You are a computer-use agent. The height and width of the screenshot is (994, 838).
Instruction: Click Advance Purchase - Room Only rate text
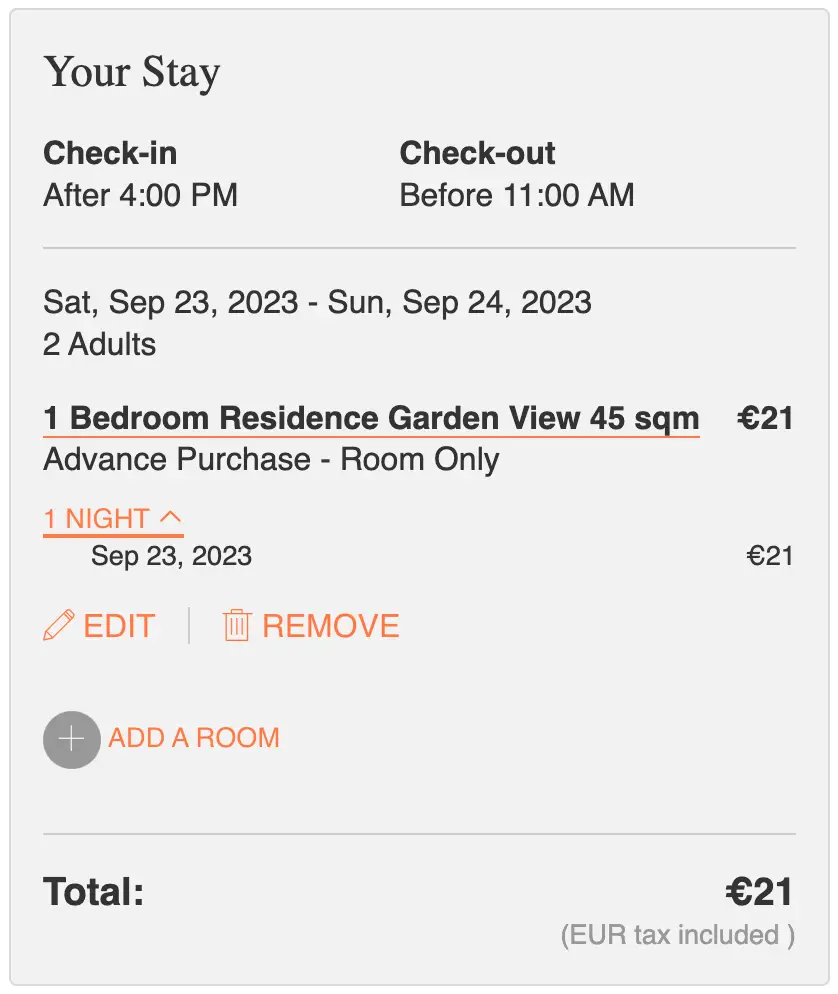pyautogui.click(x=271, y=460)
